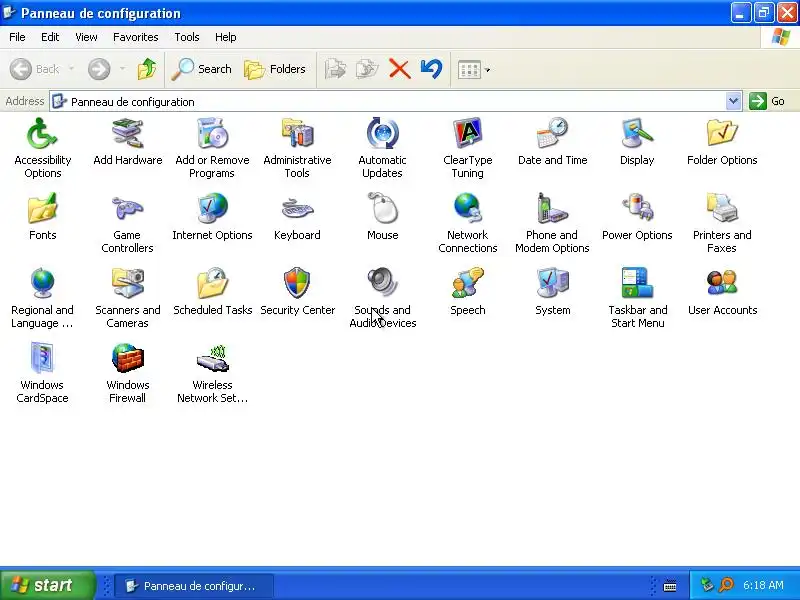Open Sounds and Audio Devices
800x600 pixels.
coord(383,298)
